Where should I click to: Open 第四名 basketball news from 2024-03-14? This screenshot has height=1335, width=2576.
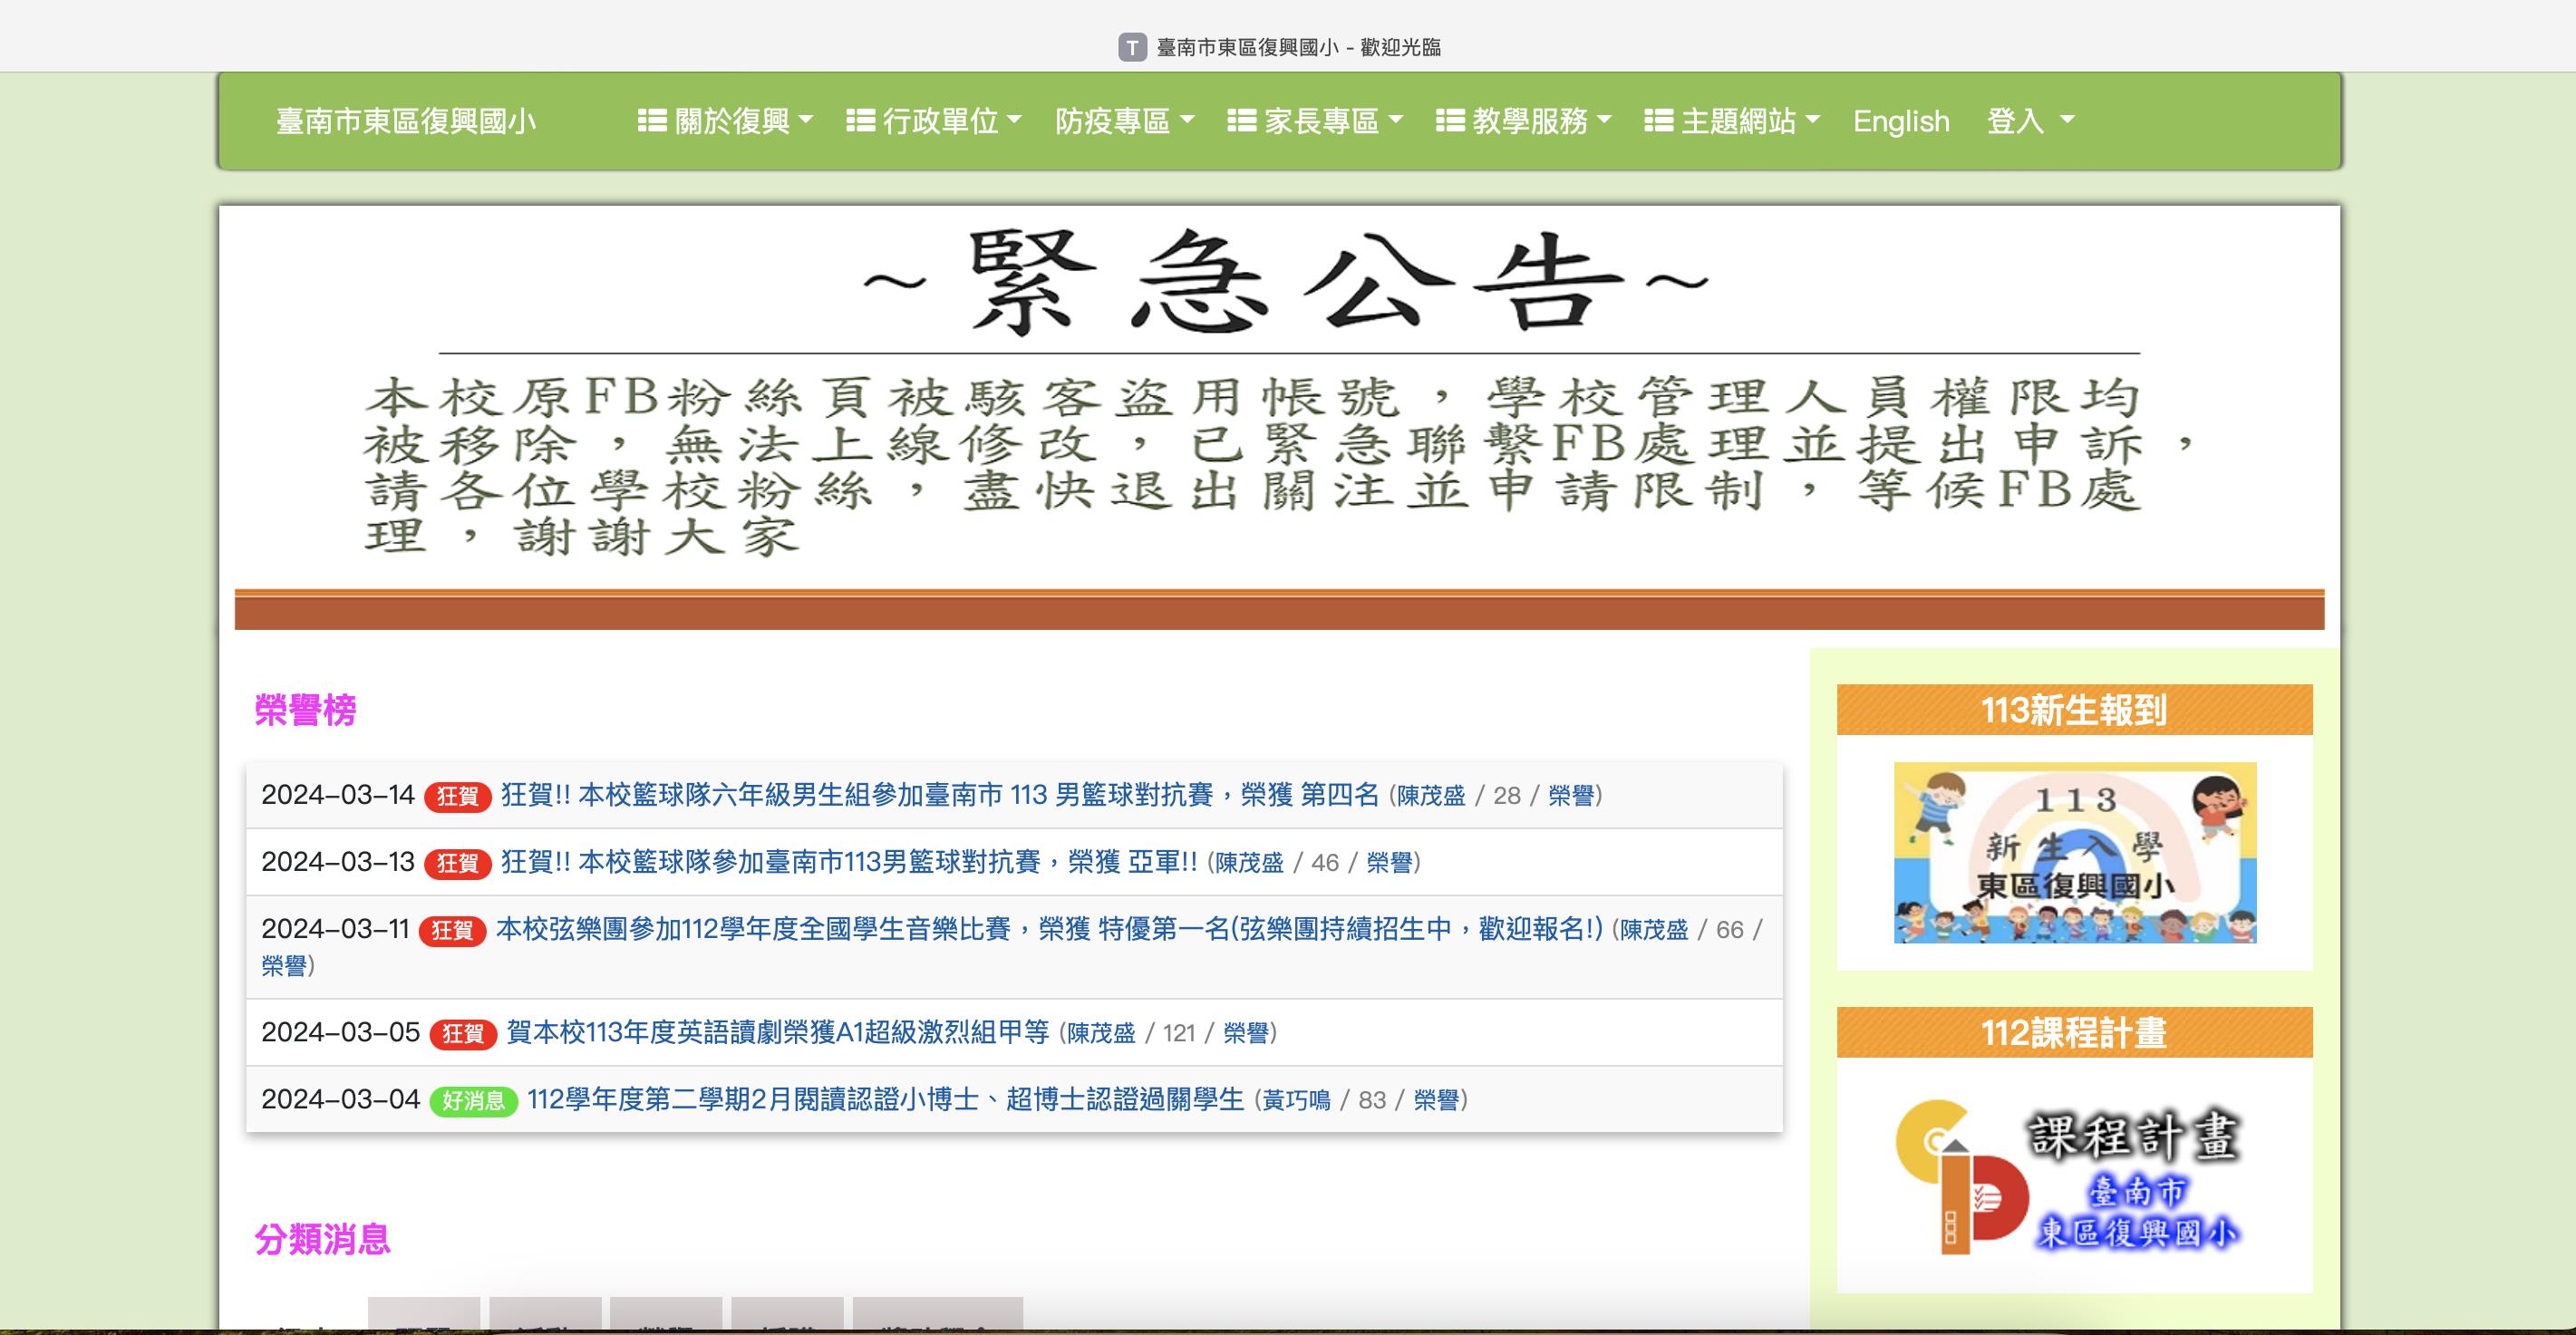(x=940, y=795)
